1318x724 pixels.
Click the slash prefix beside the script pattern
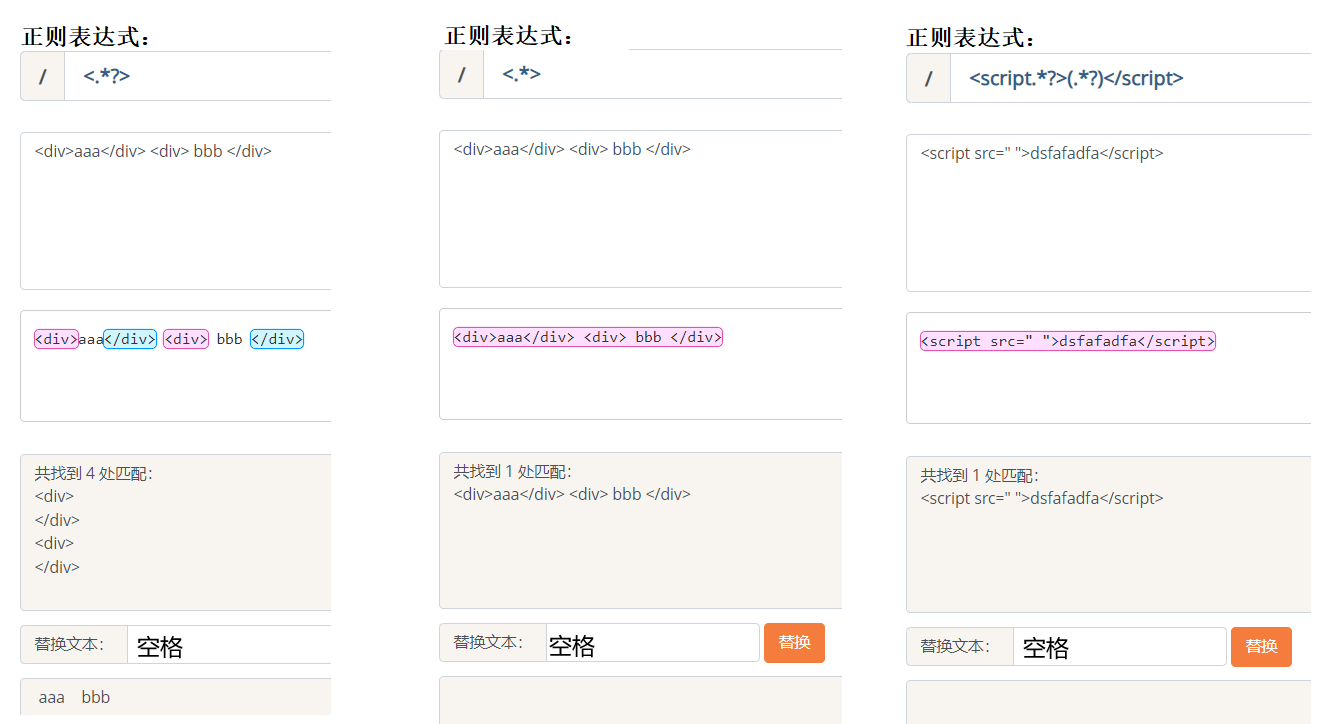[x=929, y=78]
